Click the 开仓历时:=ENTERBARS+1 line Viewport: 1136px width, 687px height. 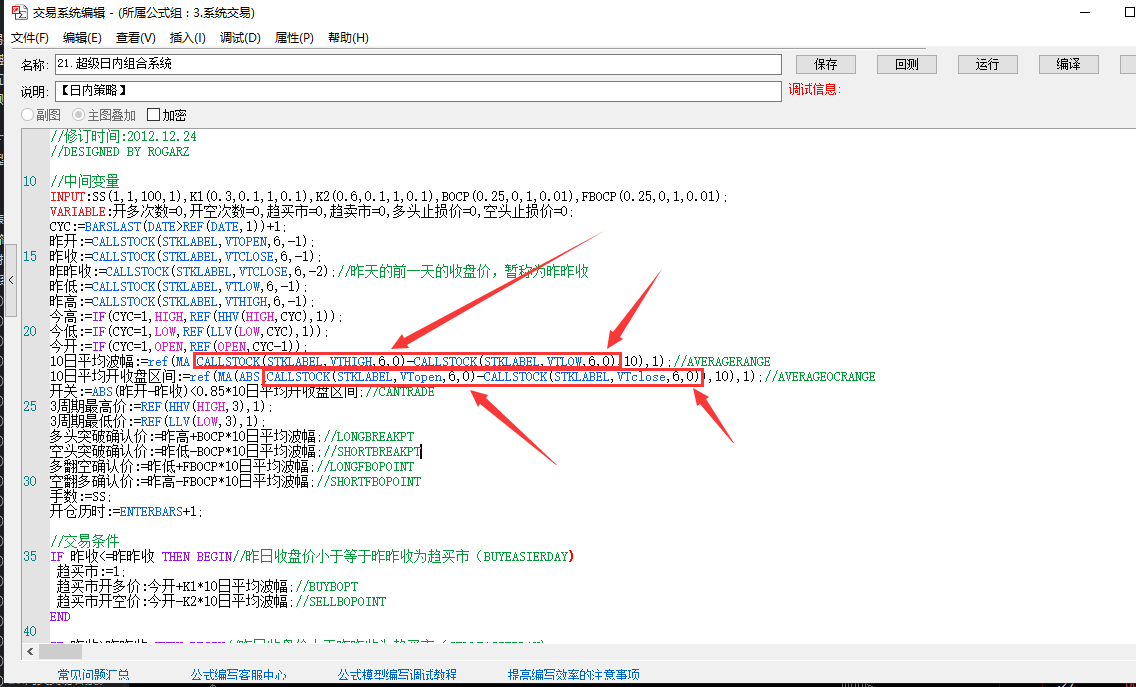coord(127,512)
